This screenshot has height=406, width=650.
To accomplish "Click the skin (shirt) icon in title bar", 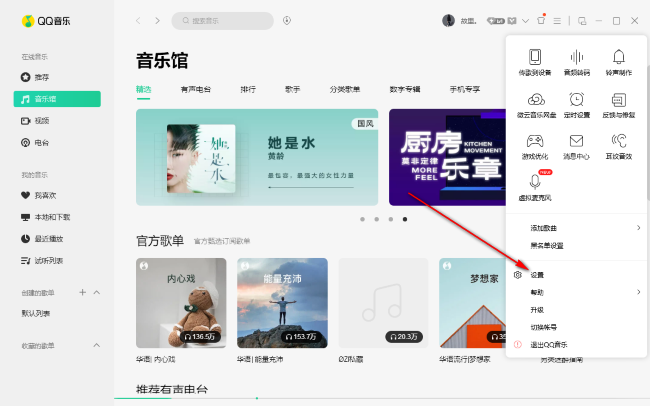I will [542, 20].
